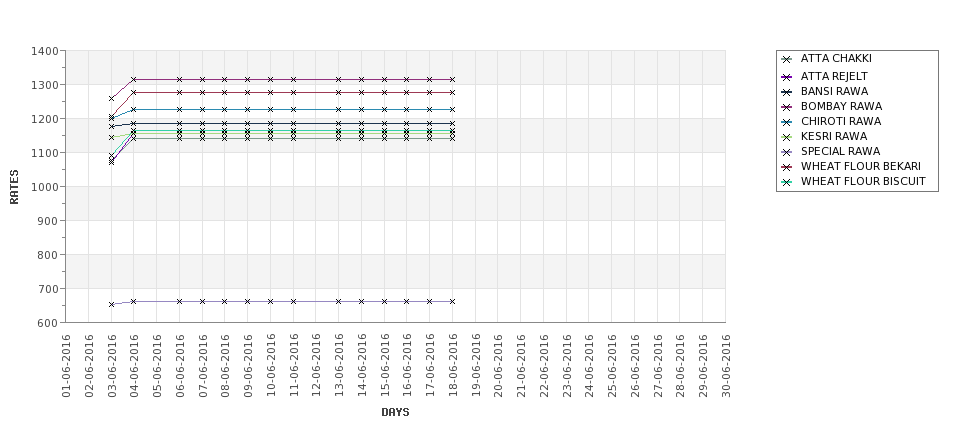975x429 pixels.
Task: Click lowest line's data point on 18-06-2016
Action: (452, 301)
